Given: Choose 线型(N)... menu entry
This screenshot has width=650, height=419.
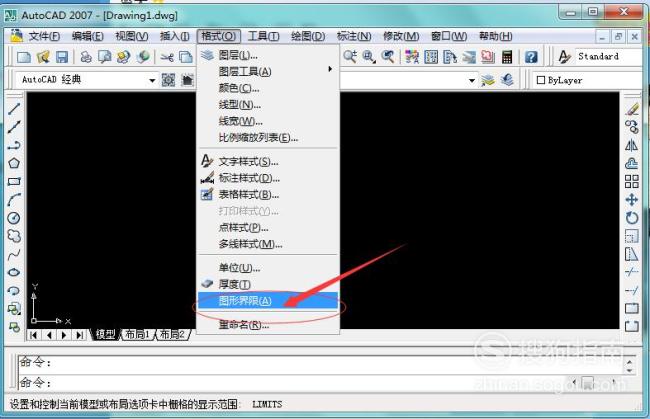Looking at the screenshot, I should pyautogui.click(x=268, y=104).
